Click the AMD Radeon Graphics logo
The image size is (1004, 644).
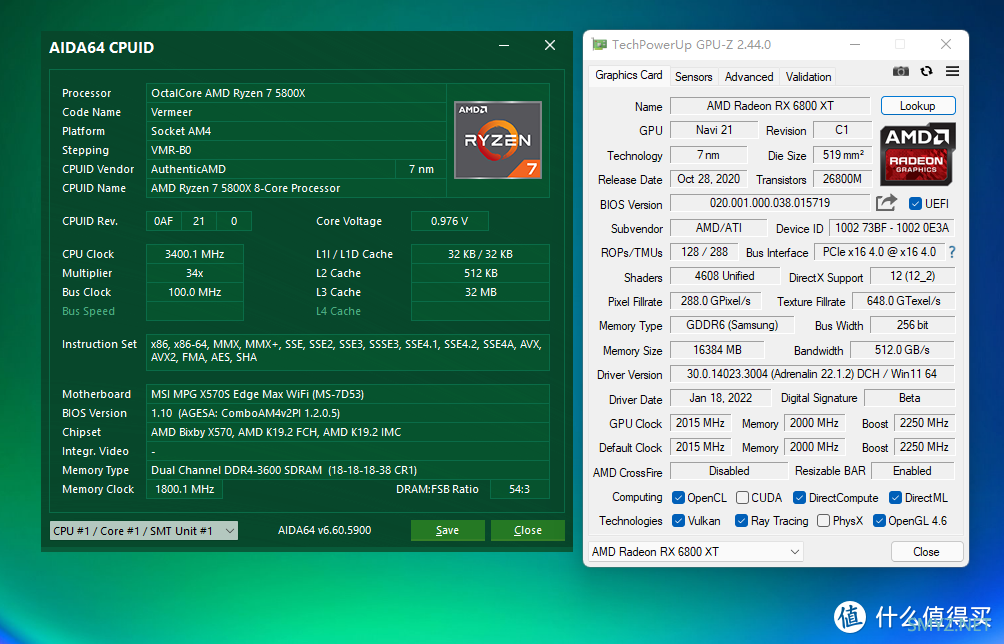click(x=918, y=154)
